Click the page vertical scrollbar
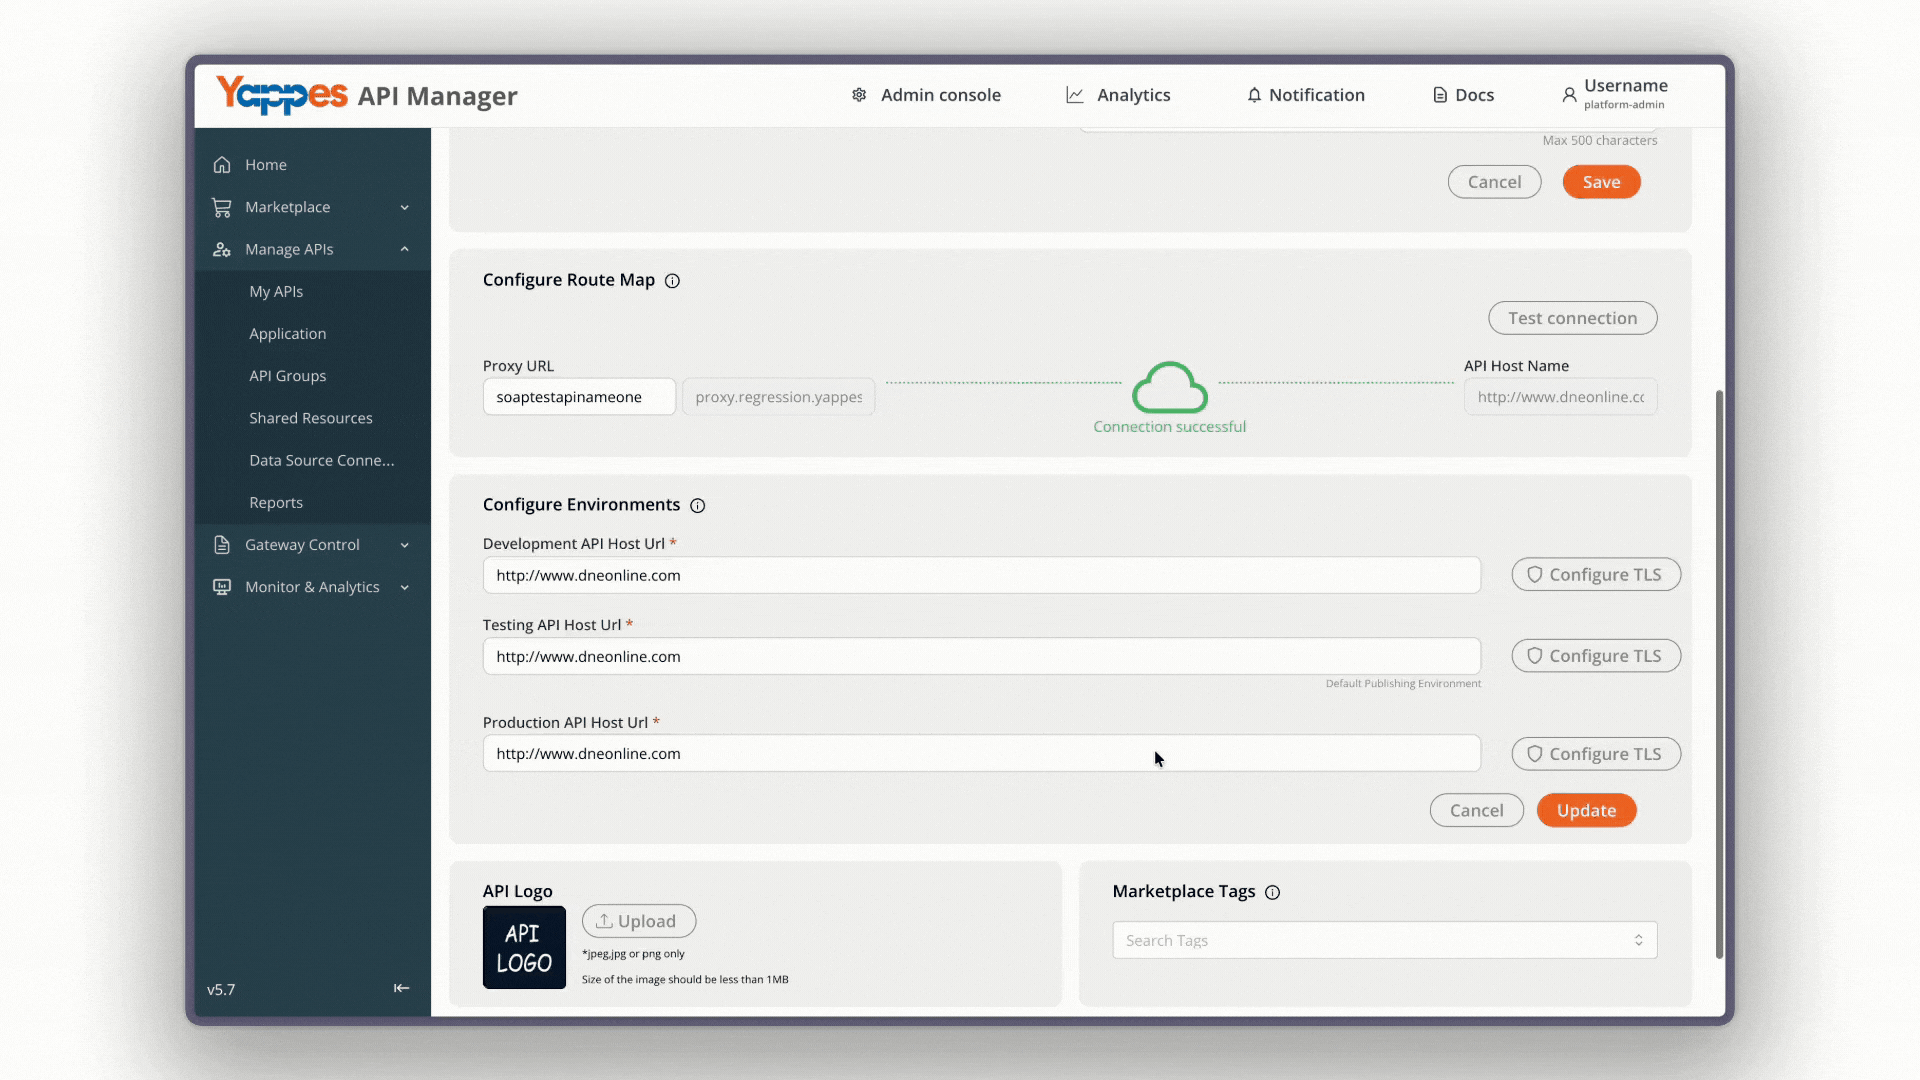This screenshot has height=1080, width=1920. click(1719, 673)
